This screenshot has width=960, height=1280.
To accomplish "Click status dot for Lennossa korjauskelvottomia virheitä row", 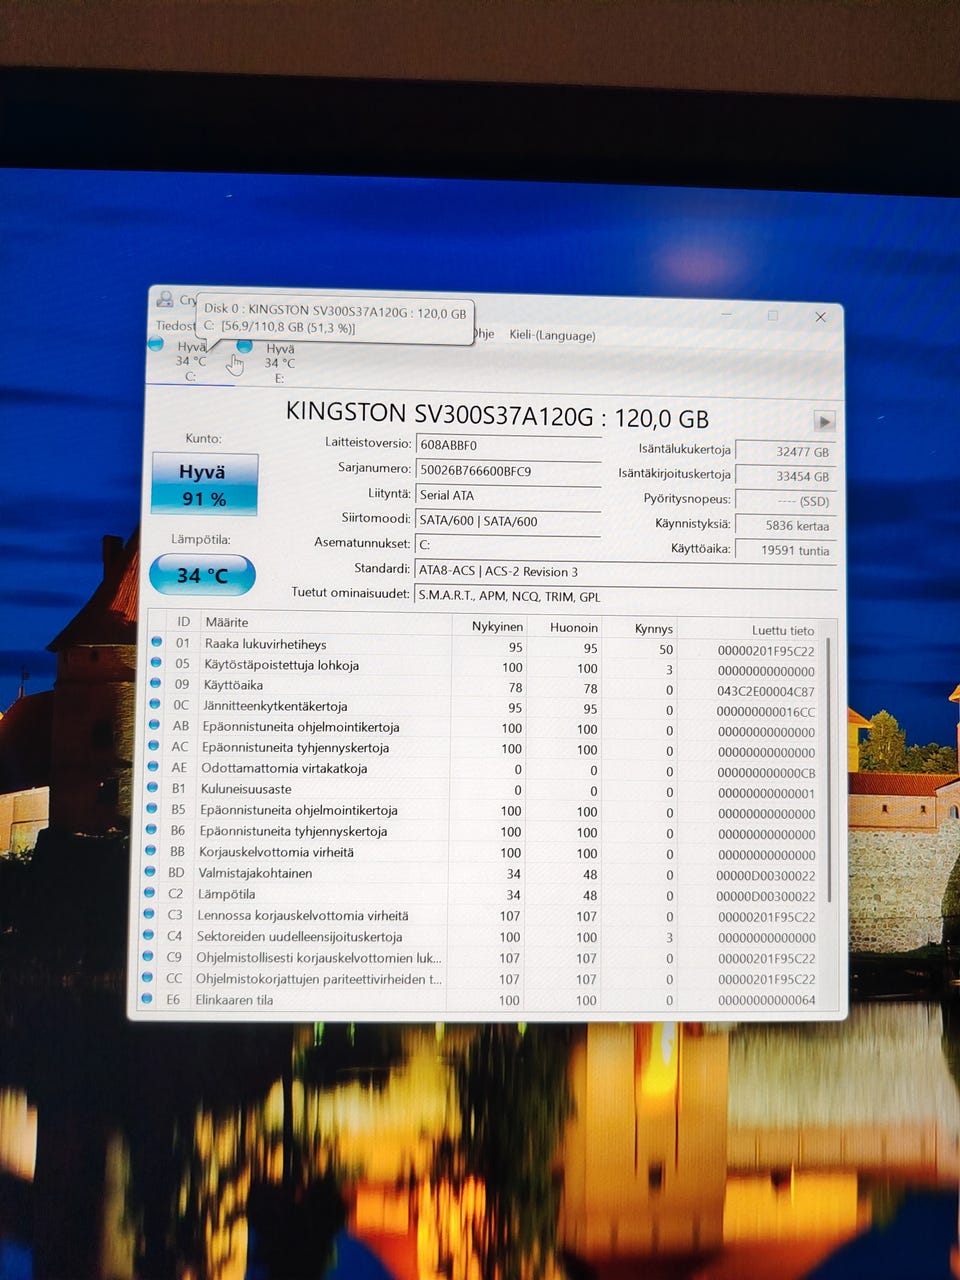I will [149, 913].
